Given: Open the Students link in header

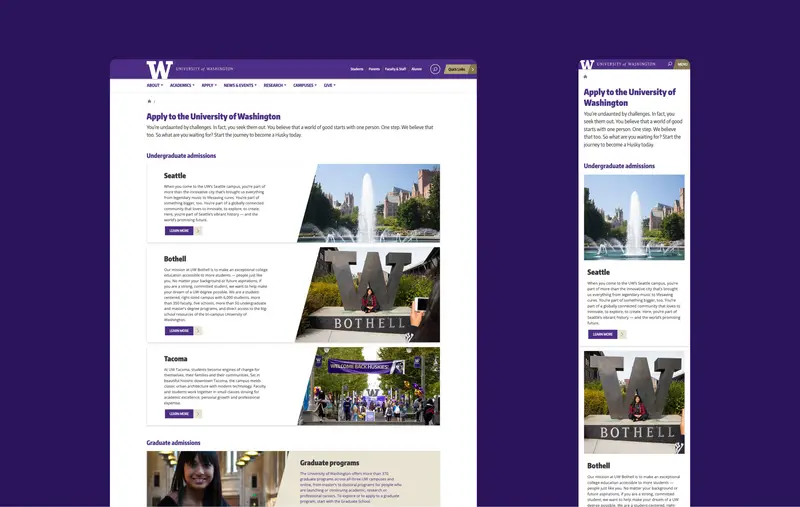Looking at the screenshot, I should [357, 69].
